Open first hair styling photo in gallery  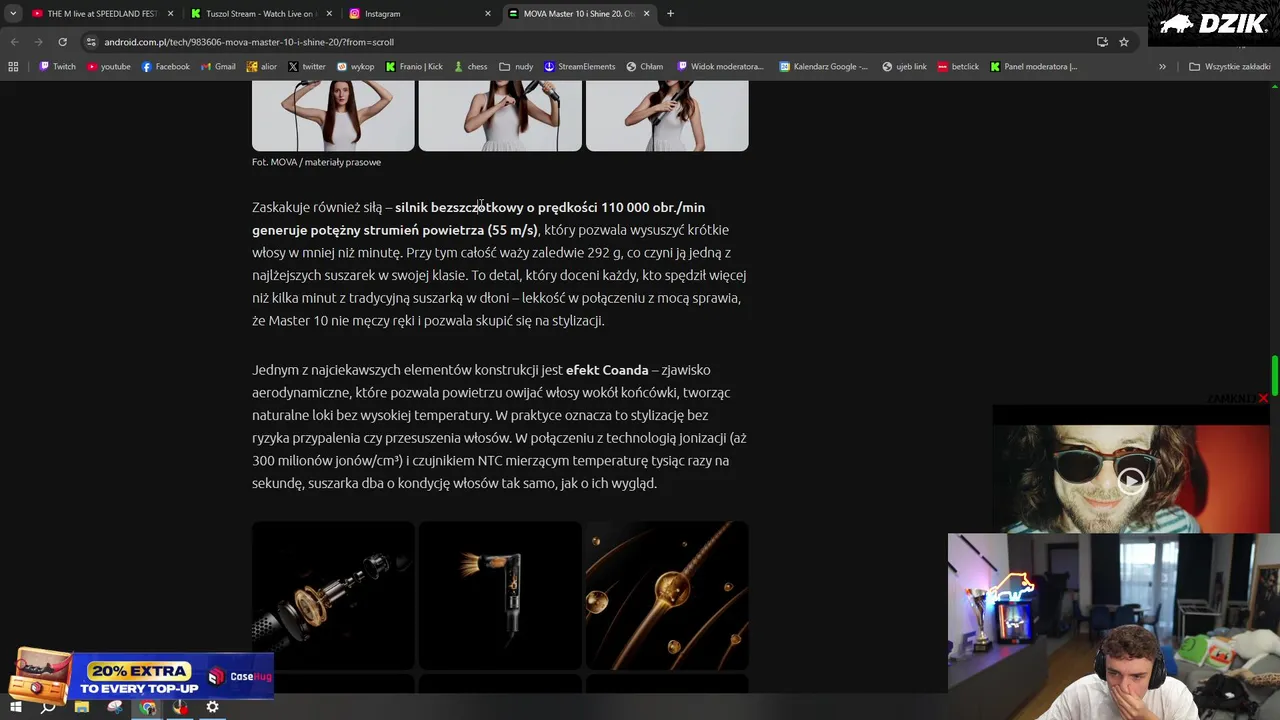(x=333, y=116)
